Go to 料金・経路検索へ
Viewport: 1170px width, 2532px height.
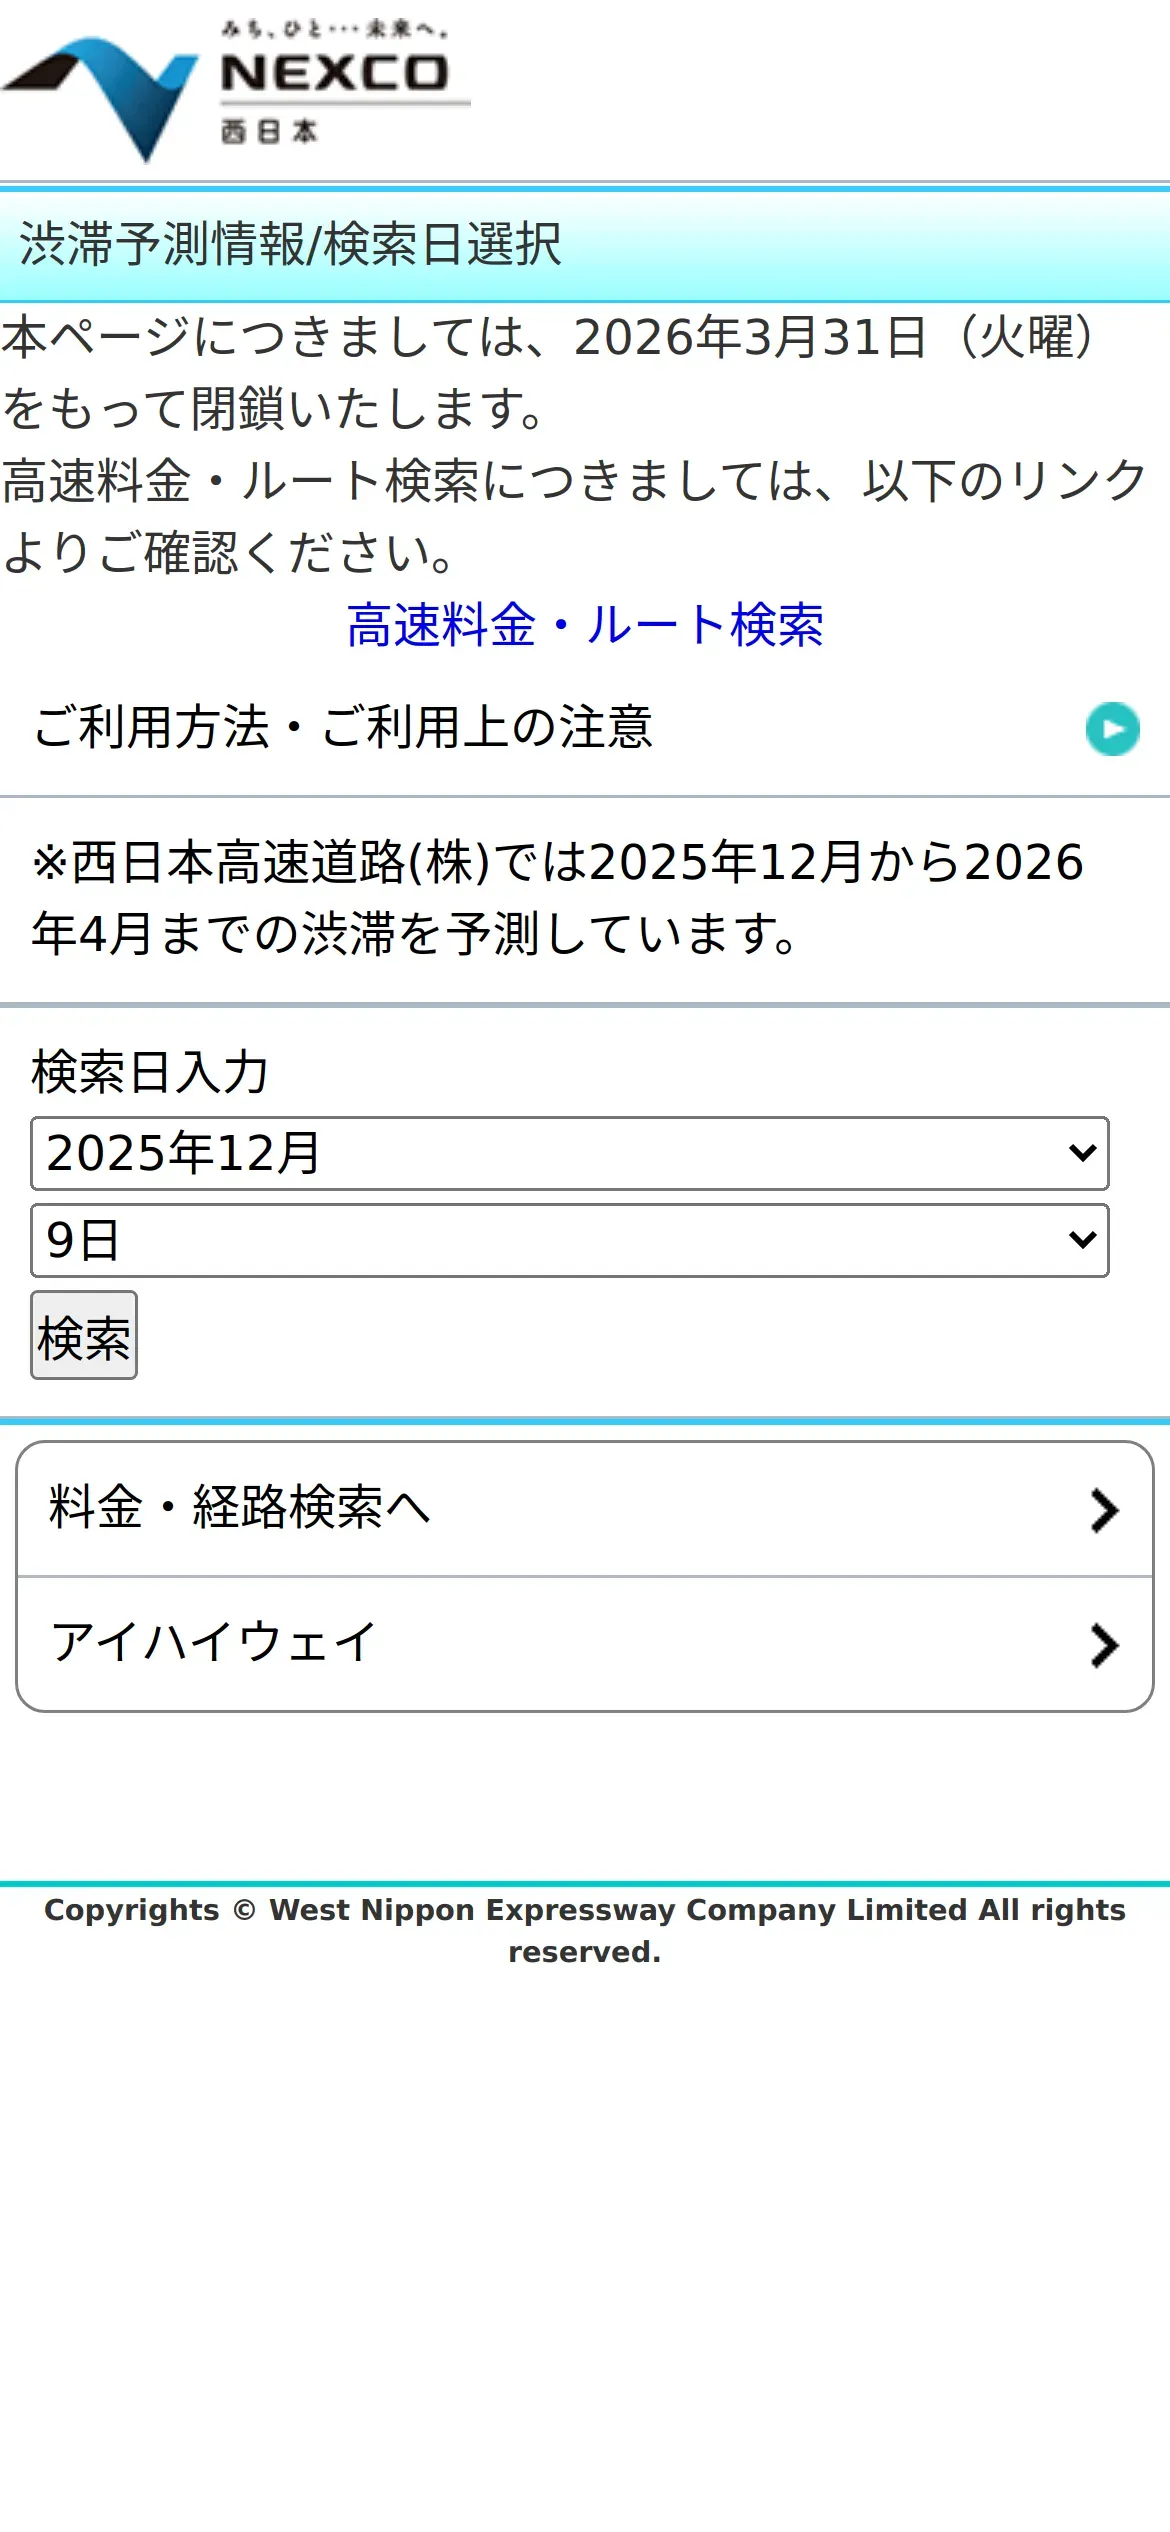click(240, 1508)
